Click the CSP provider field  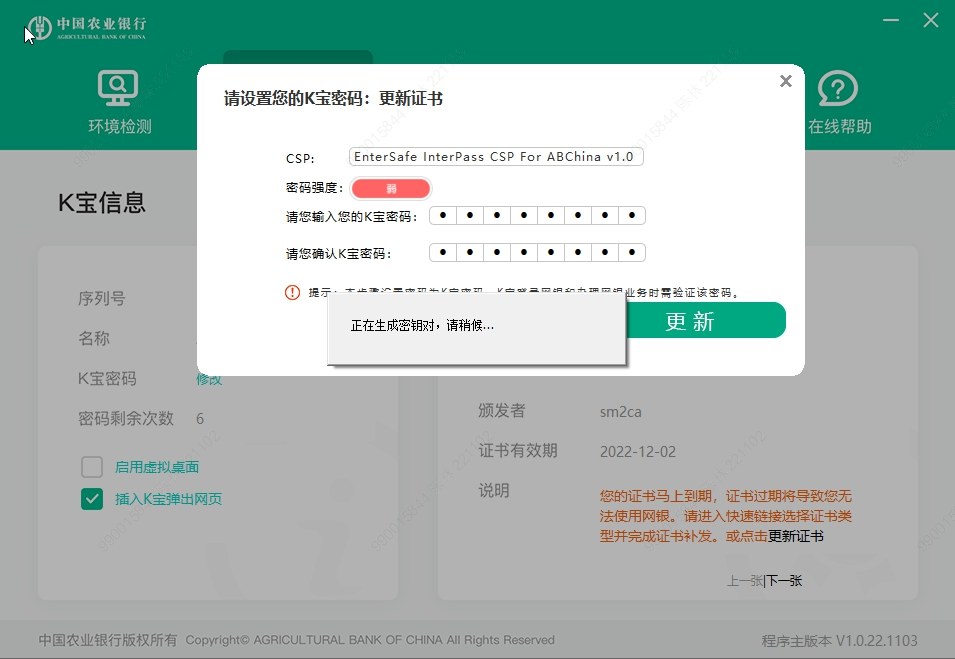[496, 157]
